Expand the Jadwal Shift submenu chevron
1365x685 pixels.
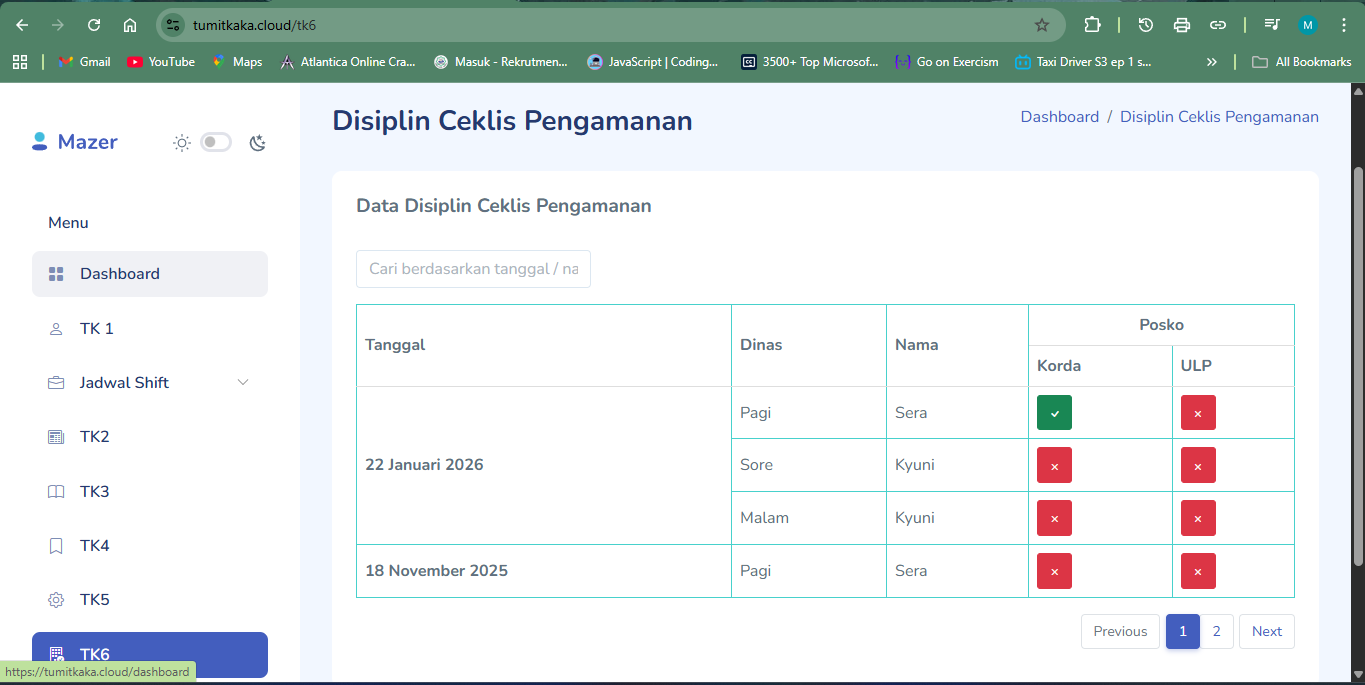243,383
